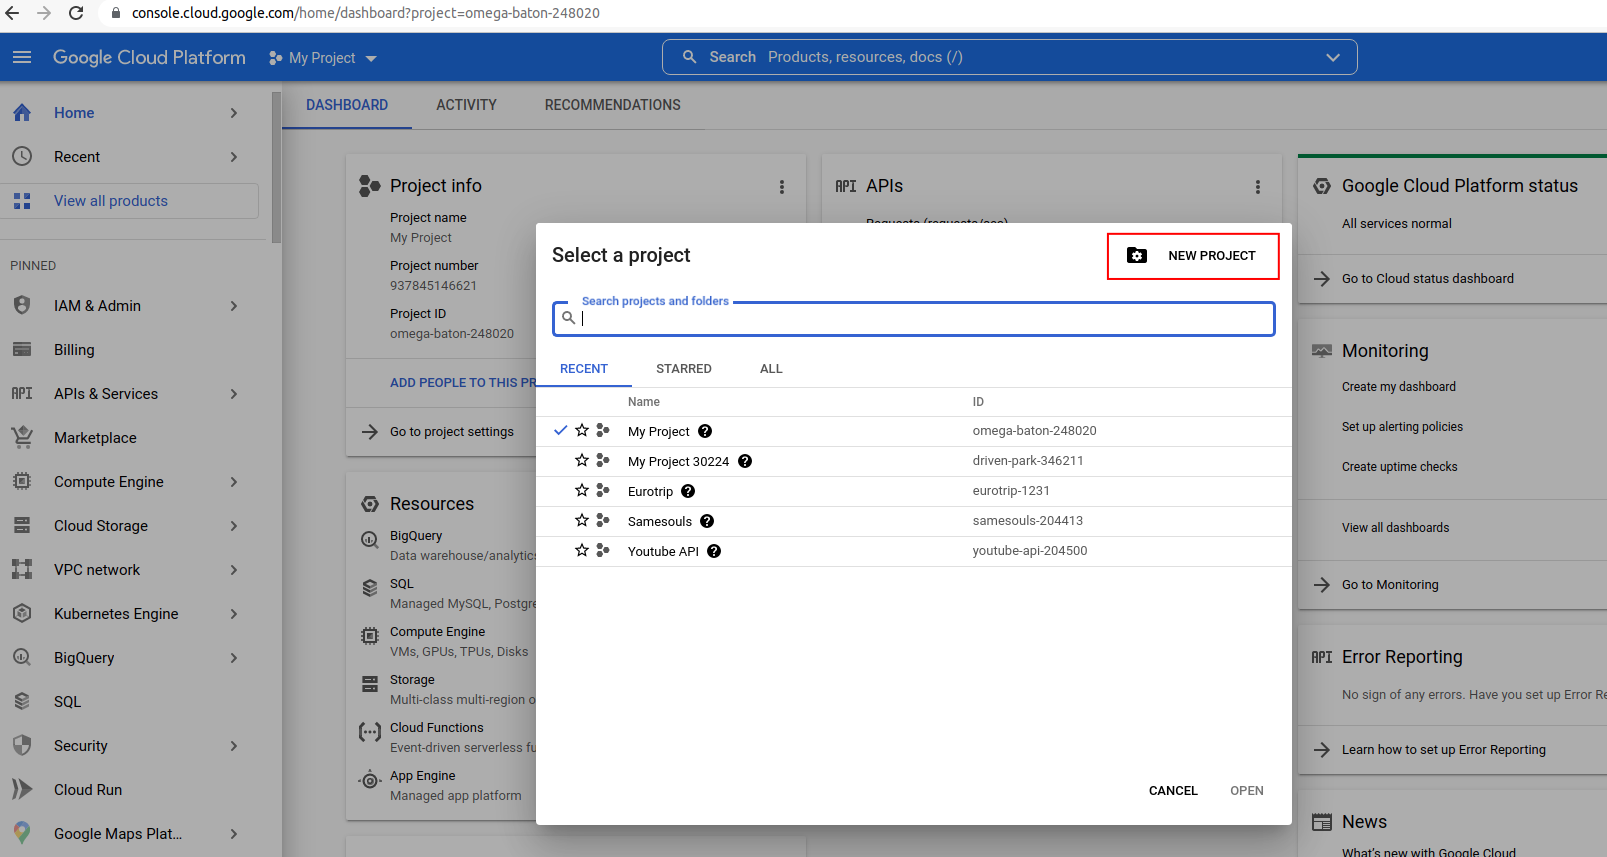Viewport: 1607px width, 857px height.
Task: Select Eurotrip project row
Action: point(913,491)
